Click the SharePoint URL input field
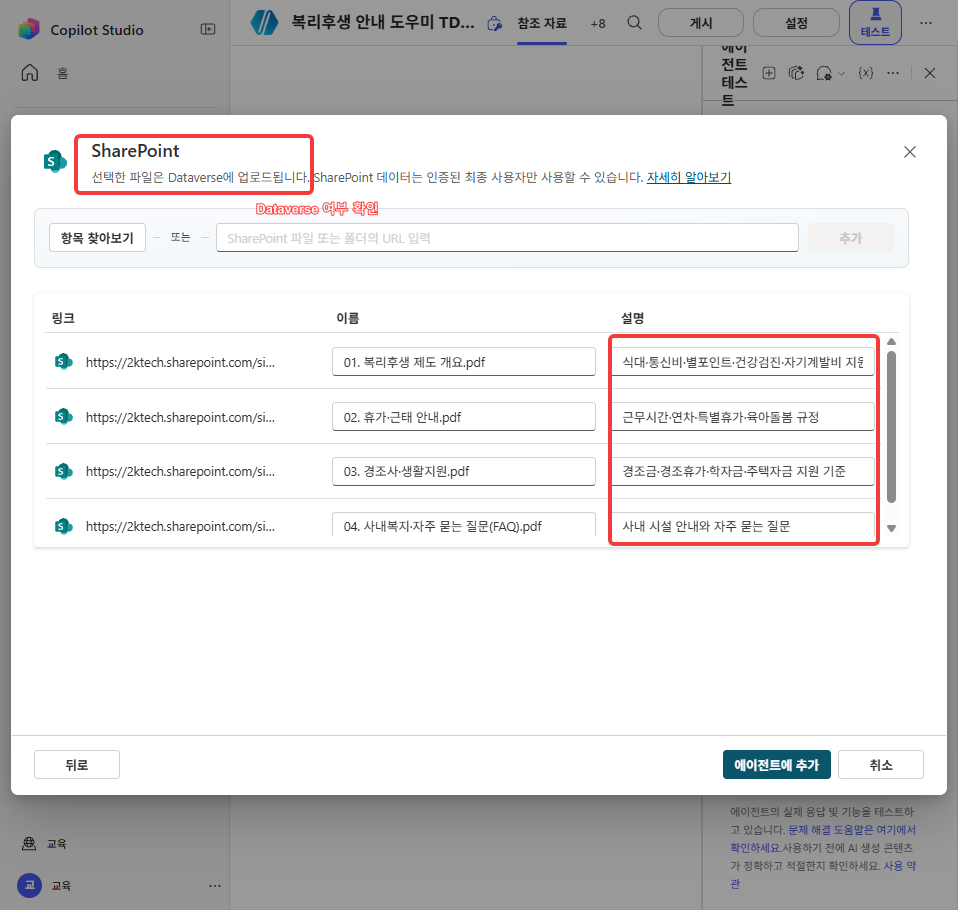 tap(507, 238)
